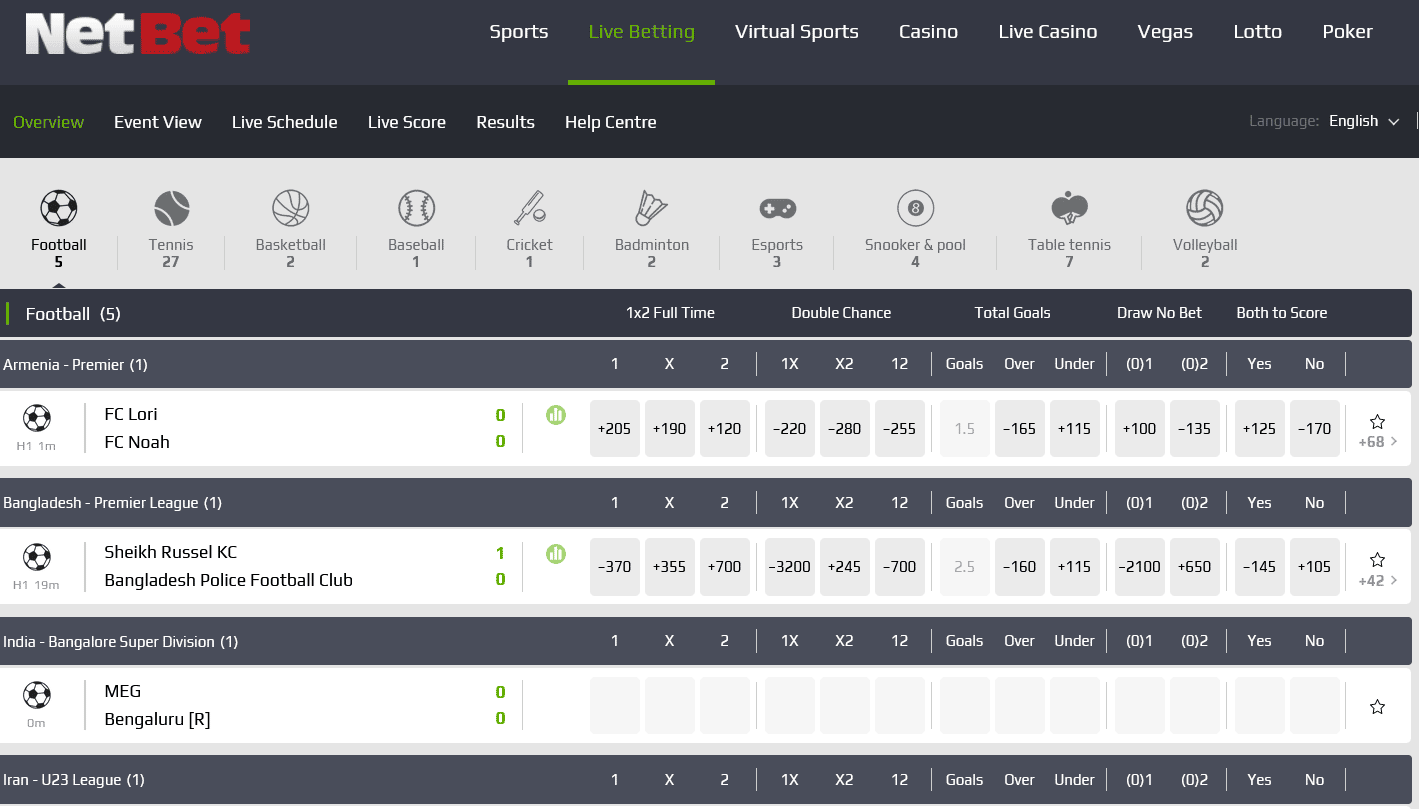Open statistics icon for FC Lori match
Screen dimensions: 1419x809
pyautogui.click(x=556, y=414)
